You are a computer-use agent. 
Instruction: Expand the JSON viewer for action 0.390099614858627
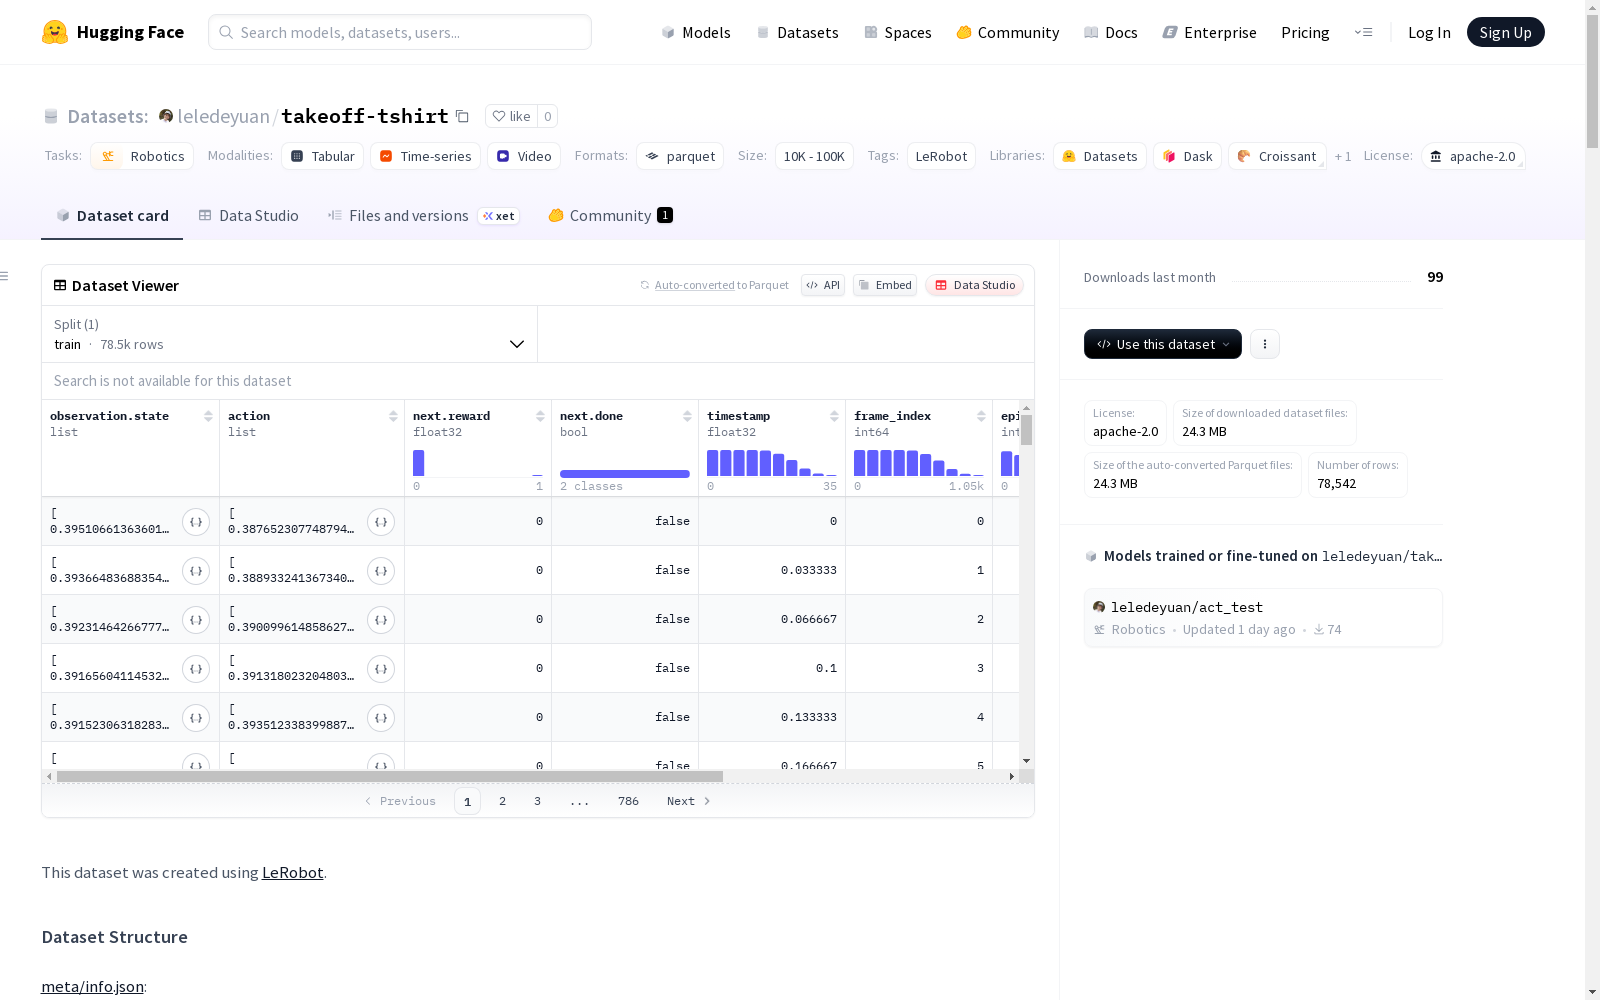(x=381, y=620)
